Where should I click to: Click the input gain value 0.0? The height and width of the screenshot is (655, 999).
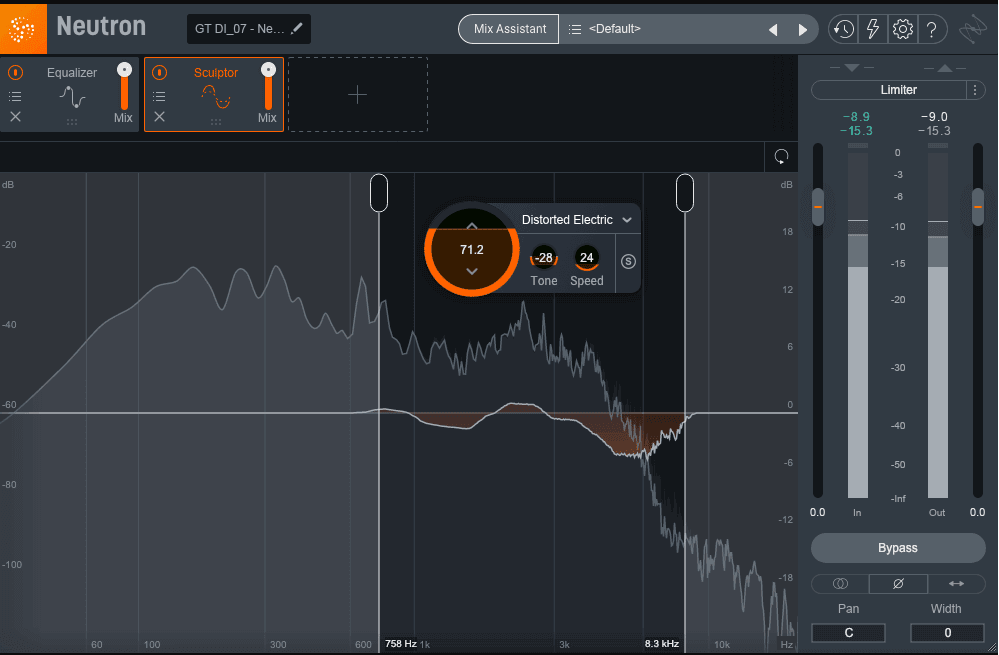click(x=817, y=512)
